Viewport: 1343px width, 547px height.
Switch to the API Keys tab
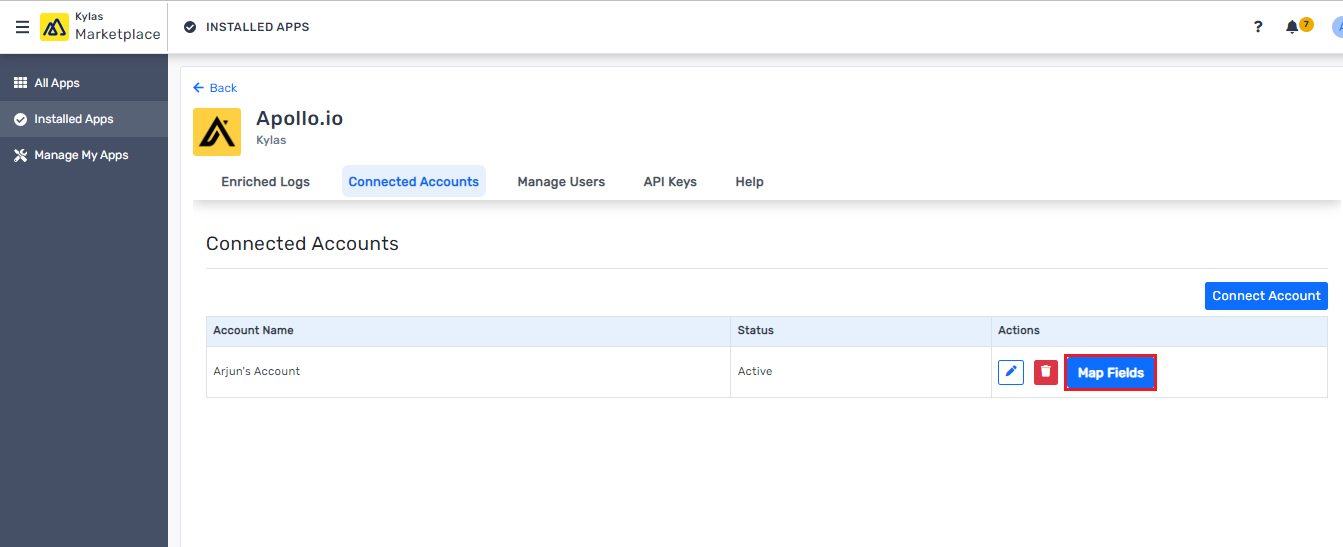(670, 182)
